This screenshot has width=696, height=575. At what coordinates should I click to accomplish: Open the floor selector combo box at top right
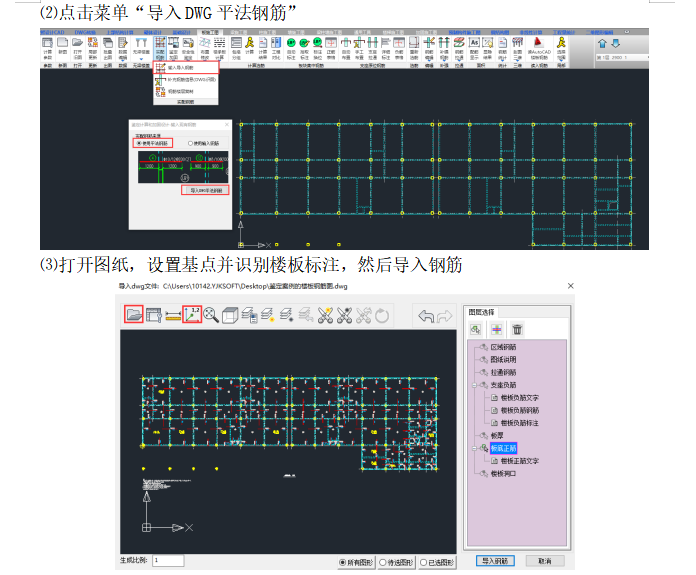pyautogui.click(x=622, y=58)
